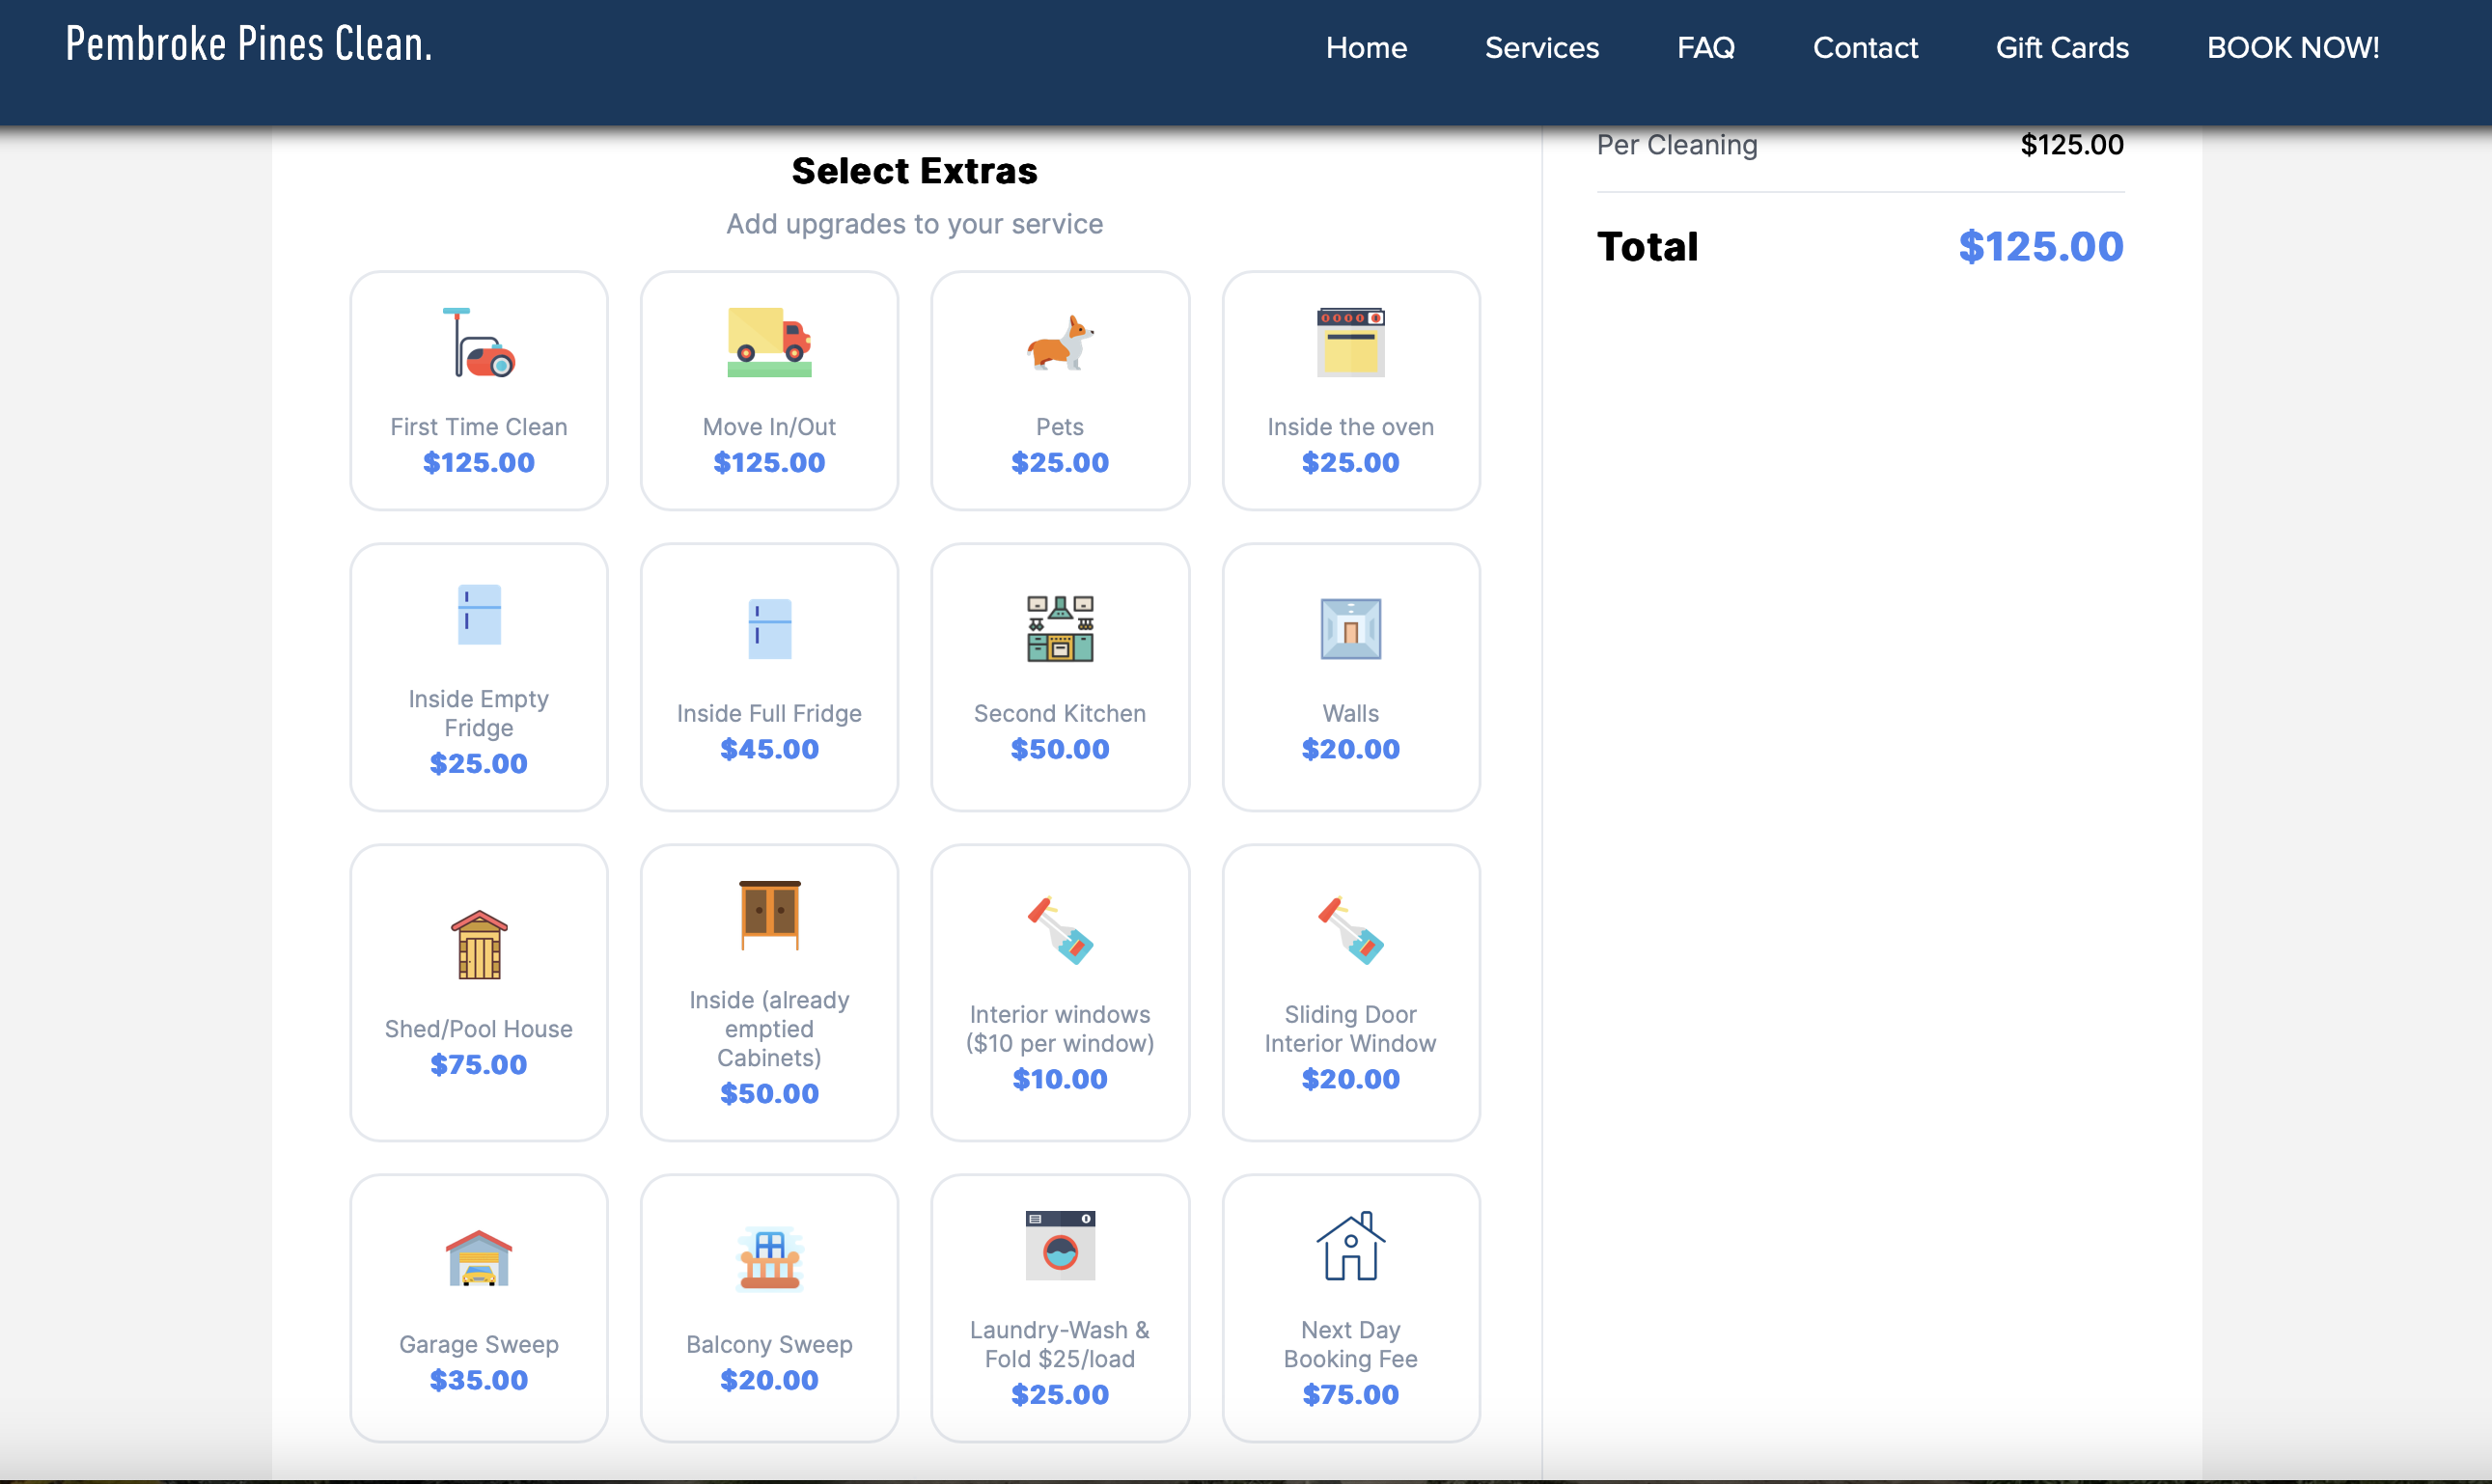
Task: Open the FAQ menu item
Action: 1705,48
